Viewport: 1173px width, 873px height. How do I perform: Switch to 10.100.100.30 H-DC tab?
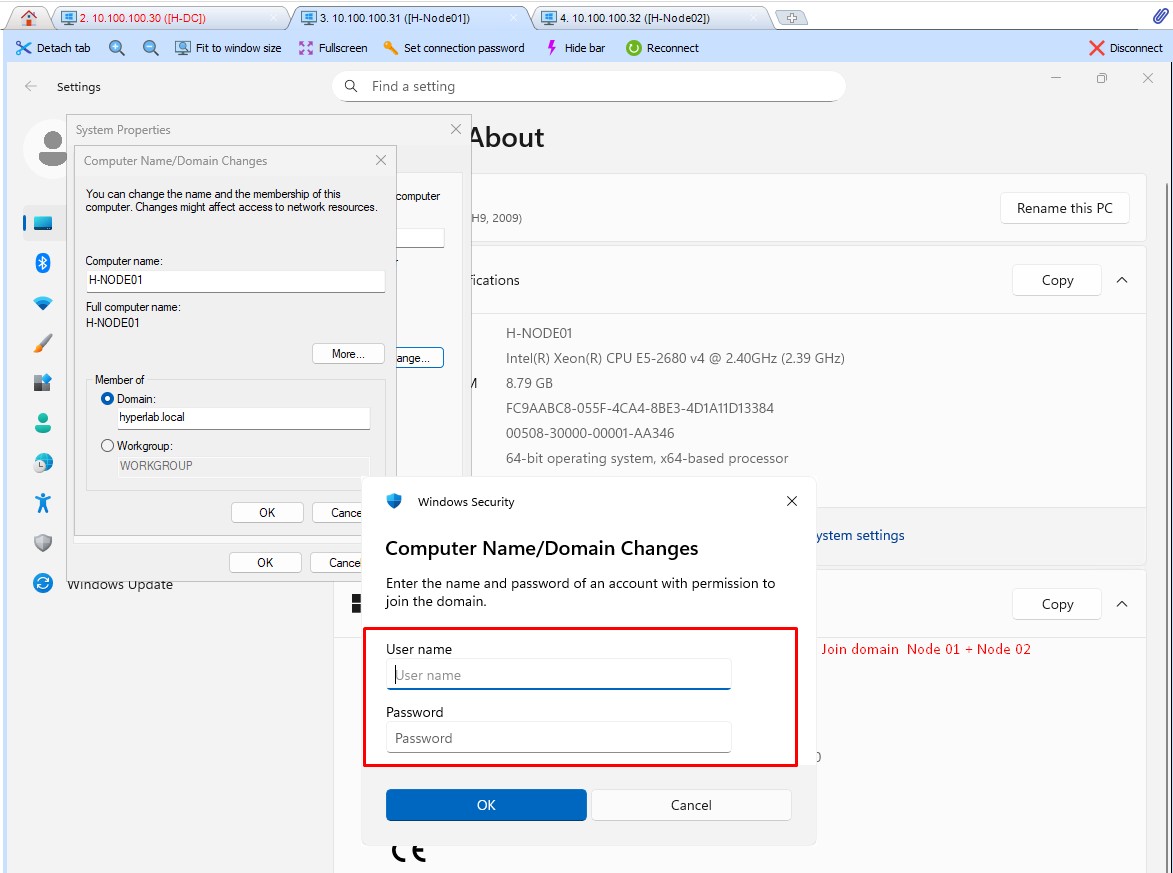pyautogui.click(x=172, y=17)
